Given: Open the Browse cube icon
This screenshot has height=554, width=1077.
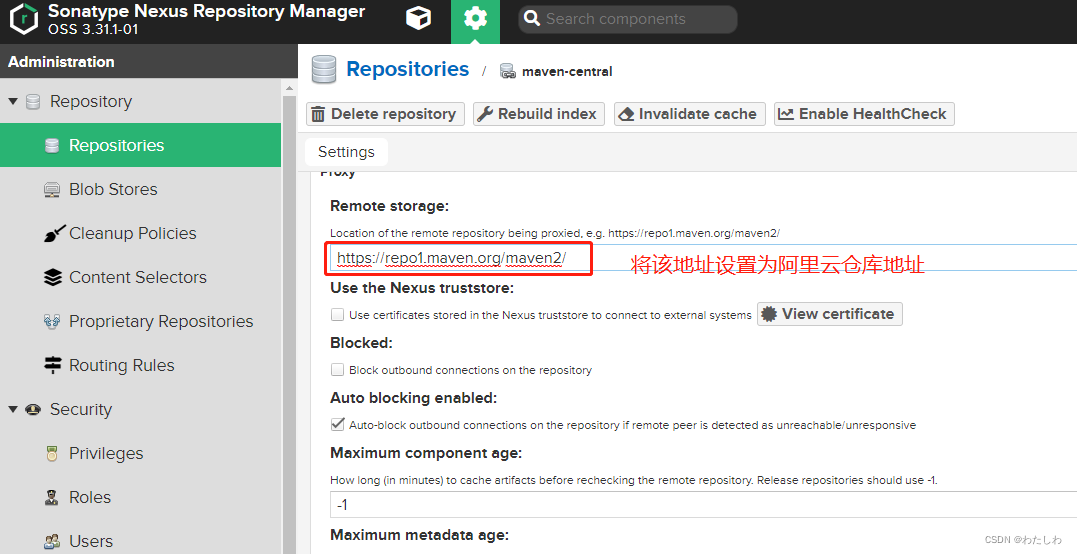Looking at the screenshot, I should pyautogui.click(x=418, y=19).
